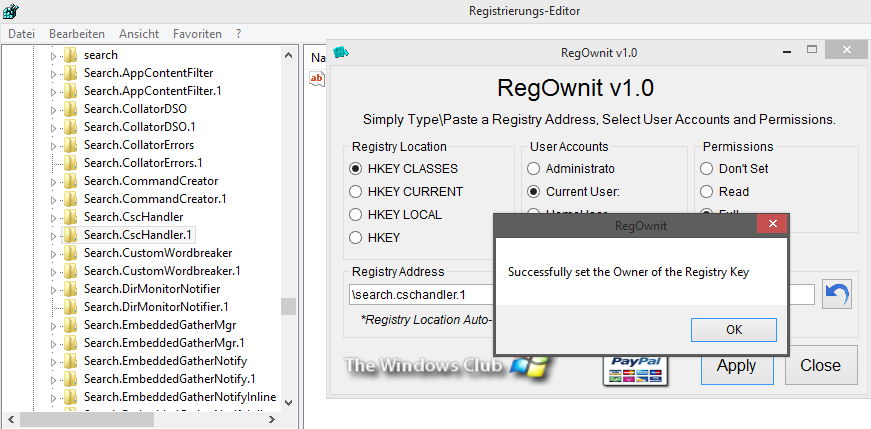This screenshot has height=429, width=871.
Task: Click the tree vertical scrollbar thumb
Action: 288,306
